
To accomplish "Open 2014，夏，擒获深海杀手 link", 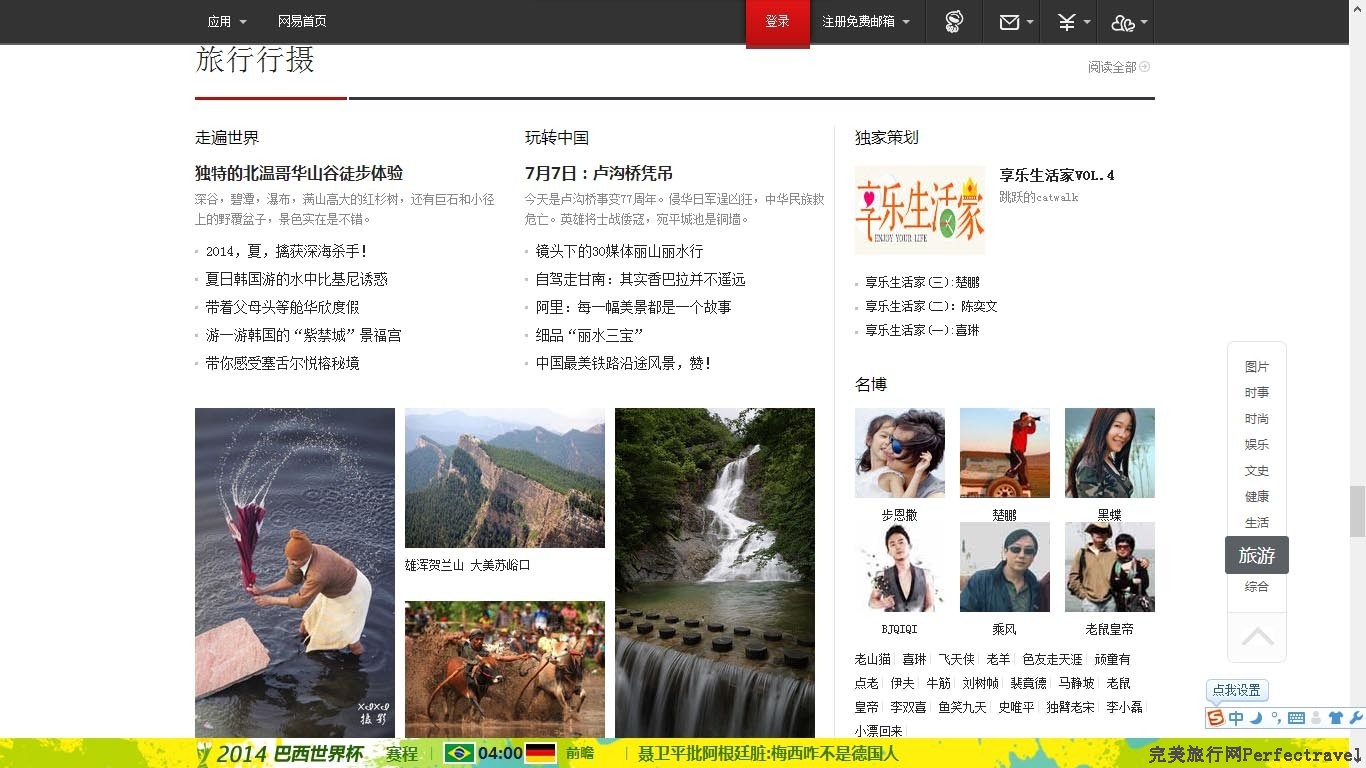I will click(x=286, y=251).
